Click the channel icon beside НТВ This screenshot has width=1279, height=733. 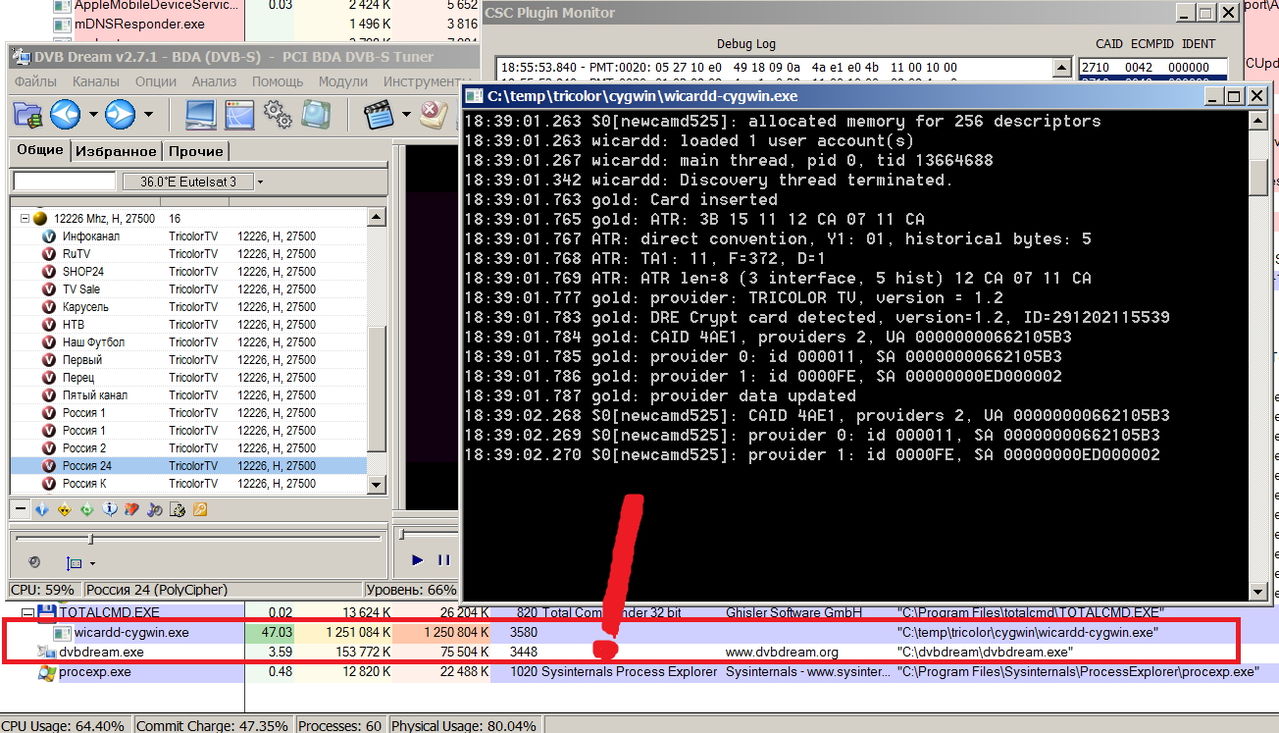pyautogui.click(x=49, y=324)
